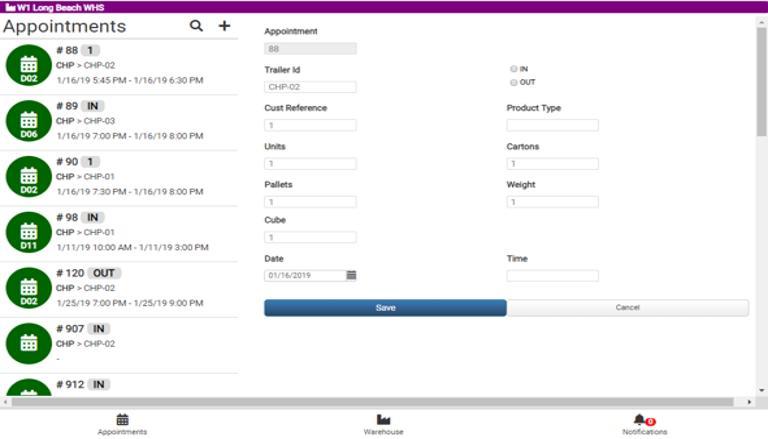Open the notifications bell icon
The height and width of the screenshot is (439, 768).
639,419
